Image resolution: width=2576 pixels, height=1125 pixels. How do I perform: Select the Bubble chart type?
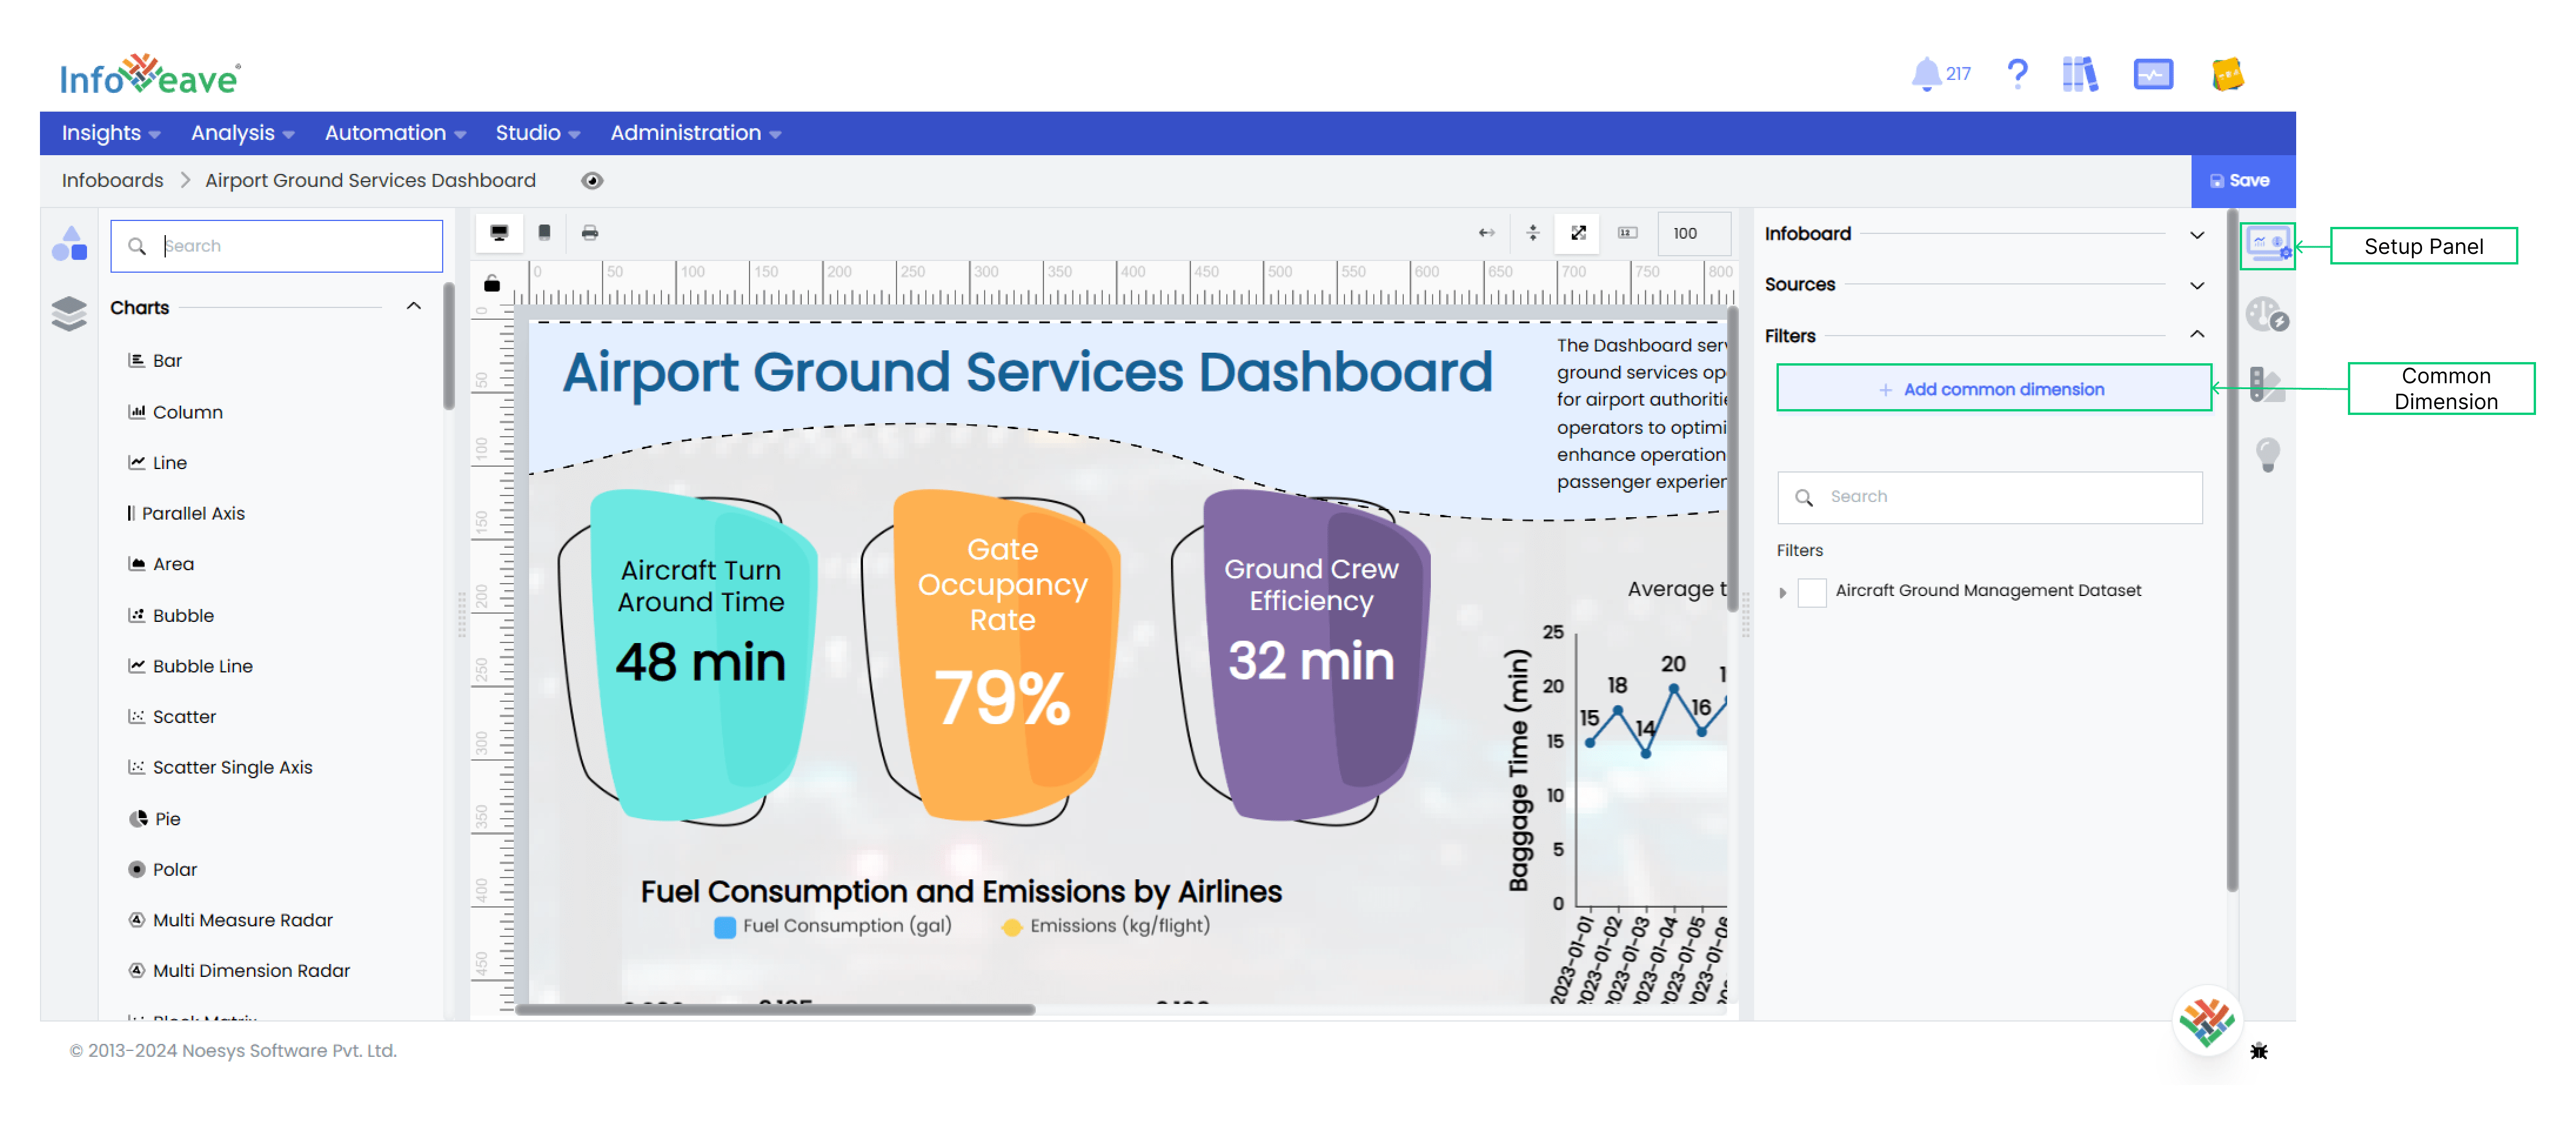tap(171, 616)
